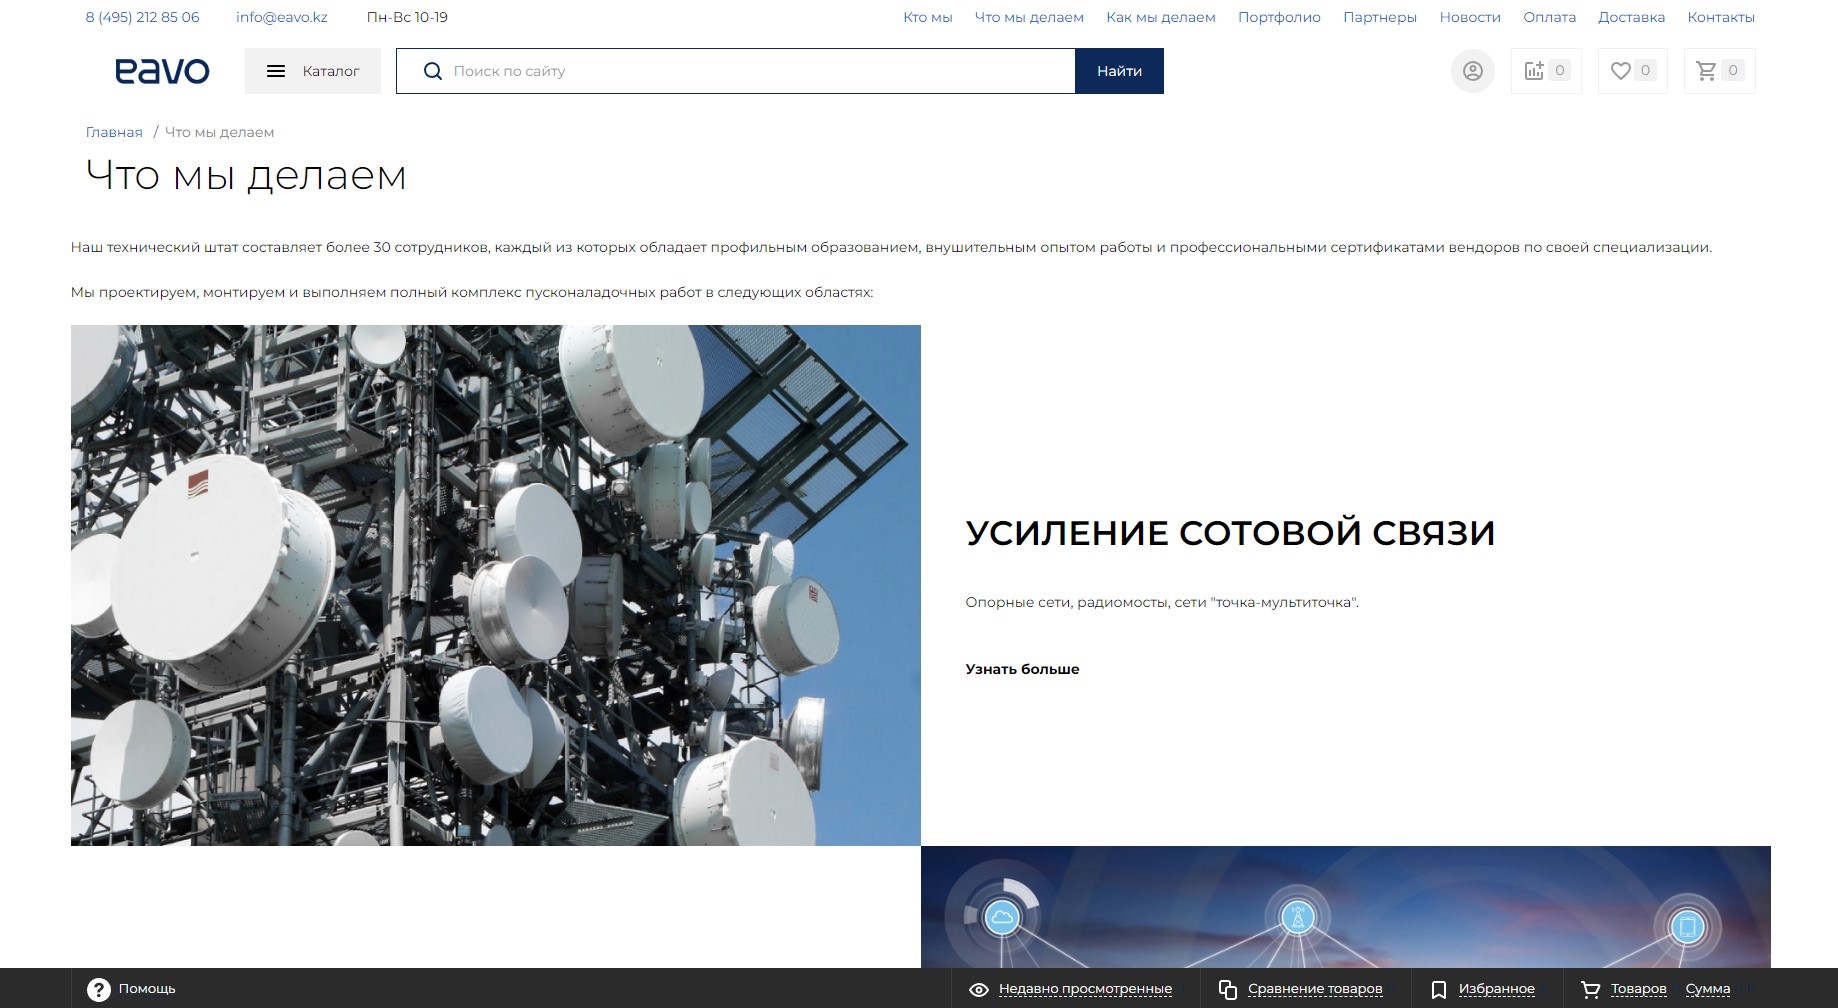Viewport: 1838px width, 1008px height.
Task: Click the antenna tower image
Action: [x=495, y=585]
